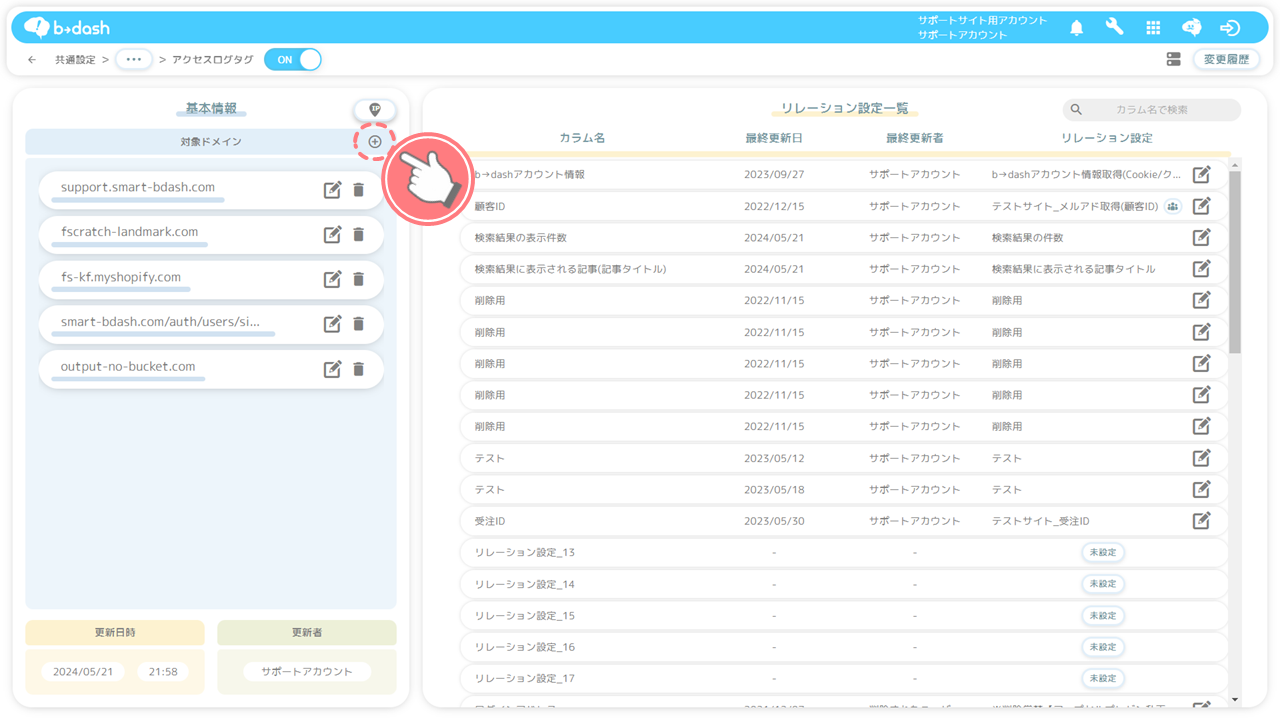This screenshot has height=720, width=1280.
Task: Go to 共通設定 in breadcrumb
Action: 75,60
